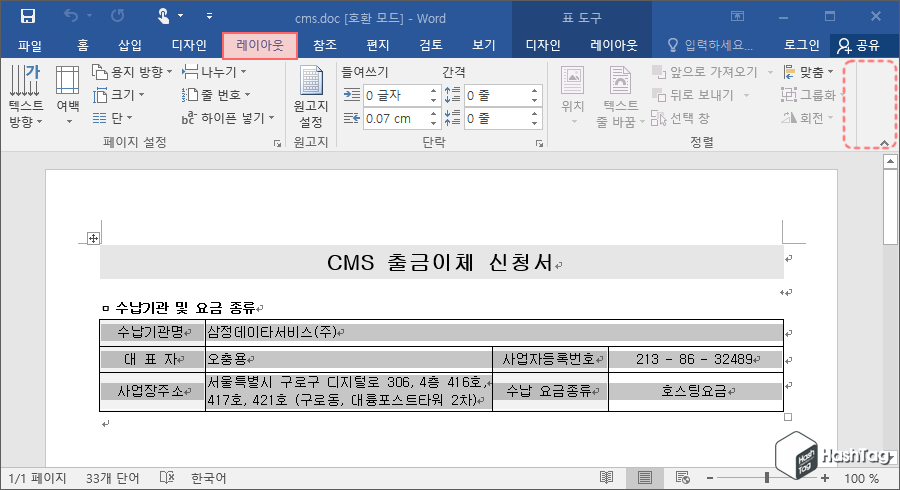Switch to the 참조 tab
The height and width of the screenshot is (490, 900).
325,45
